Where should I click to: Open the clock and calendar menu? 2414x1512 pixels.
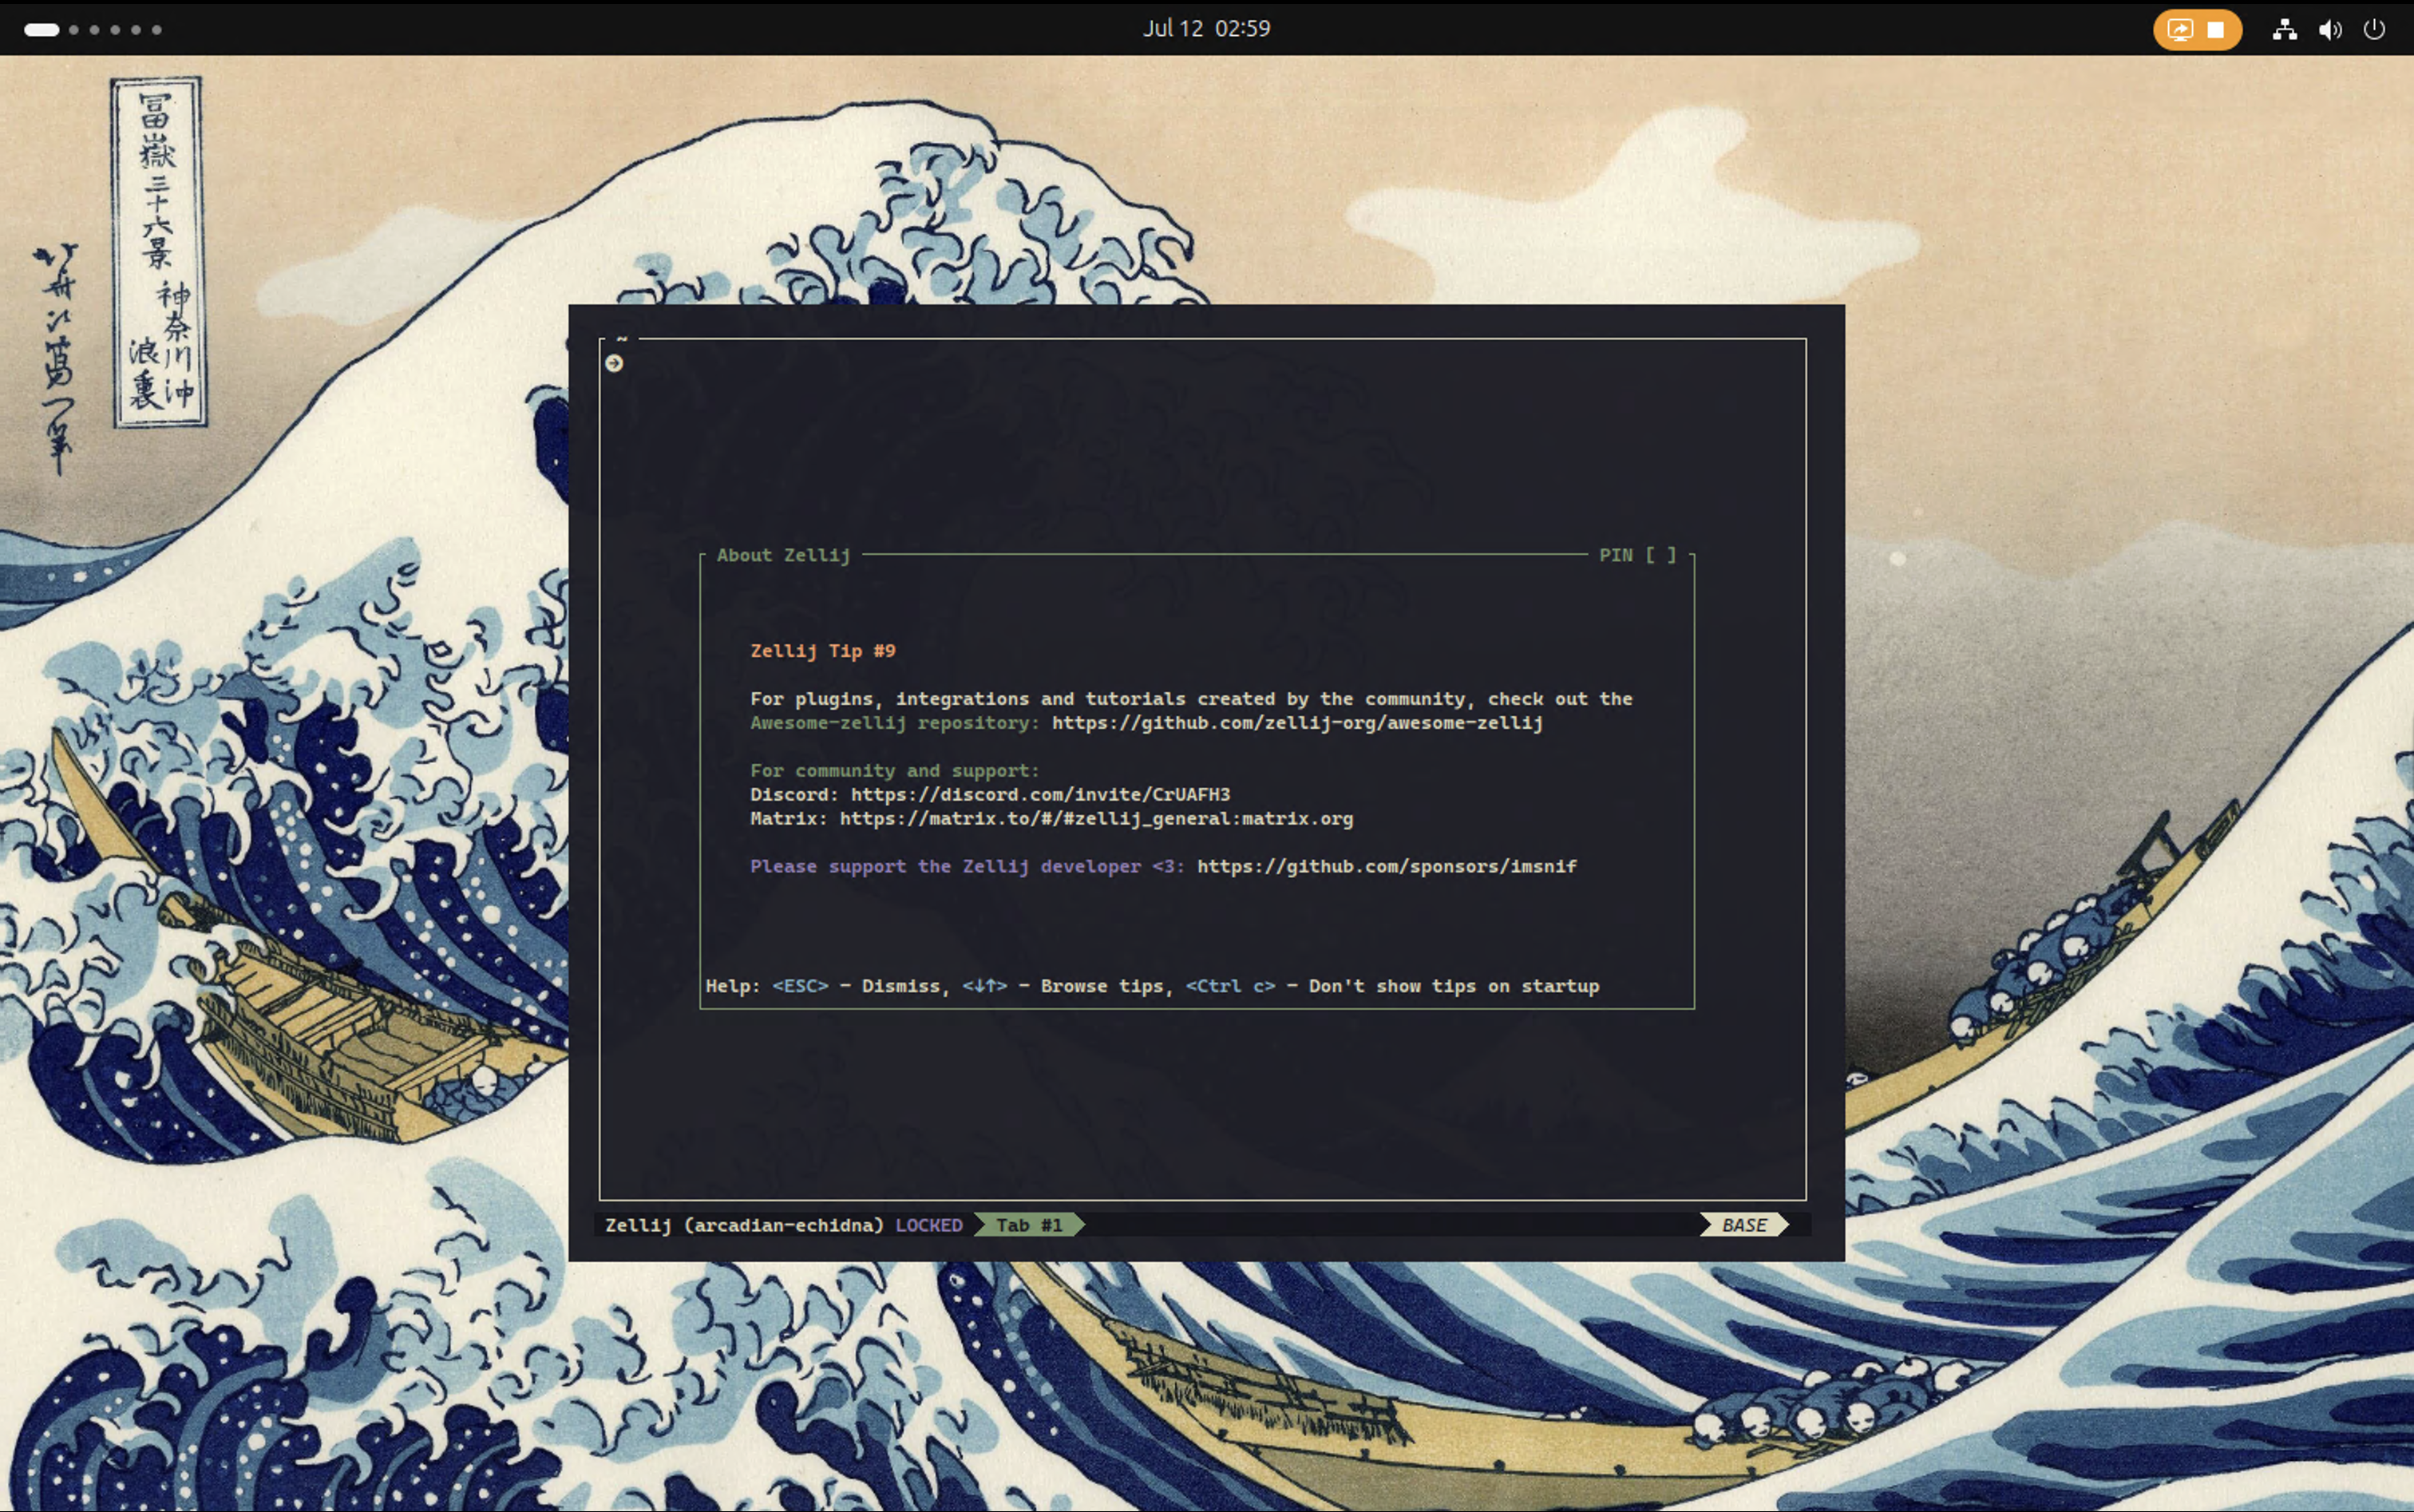tap(1207, 28)
